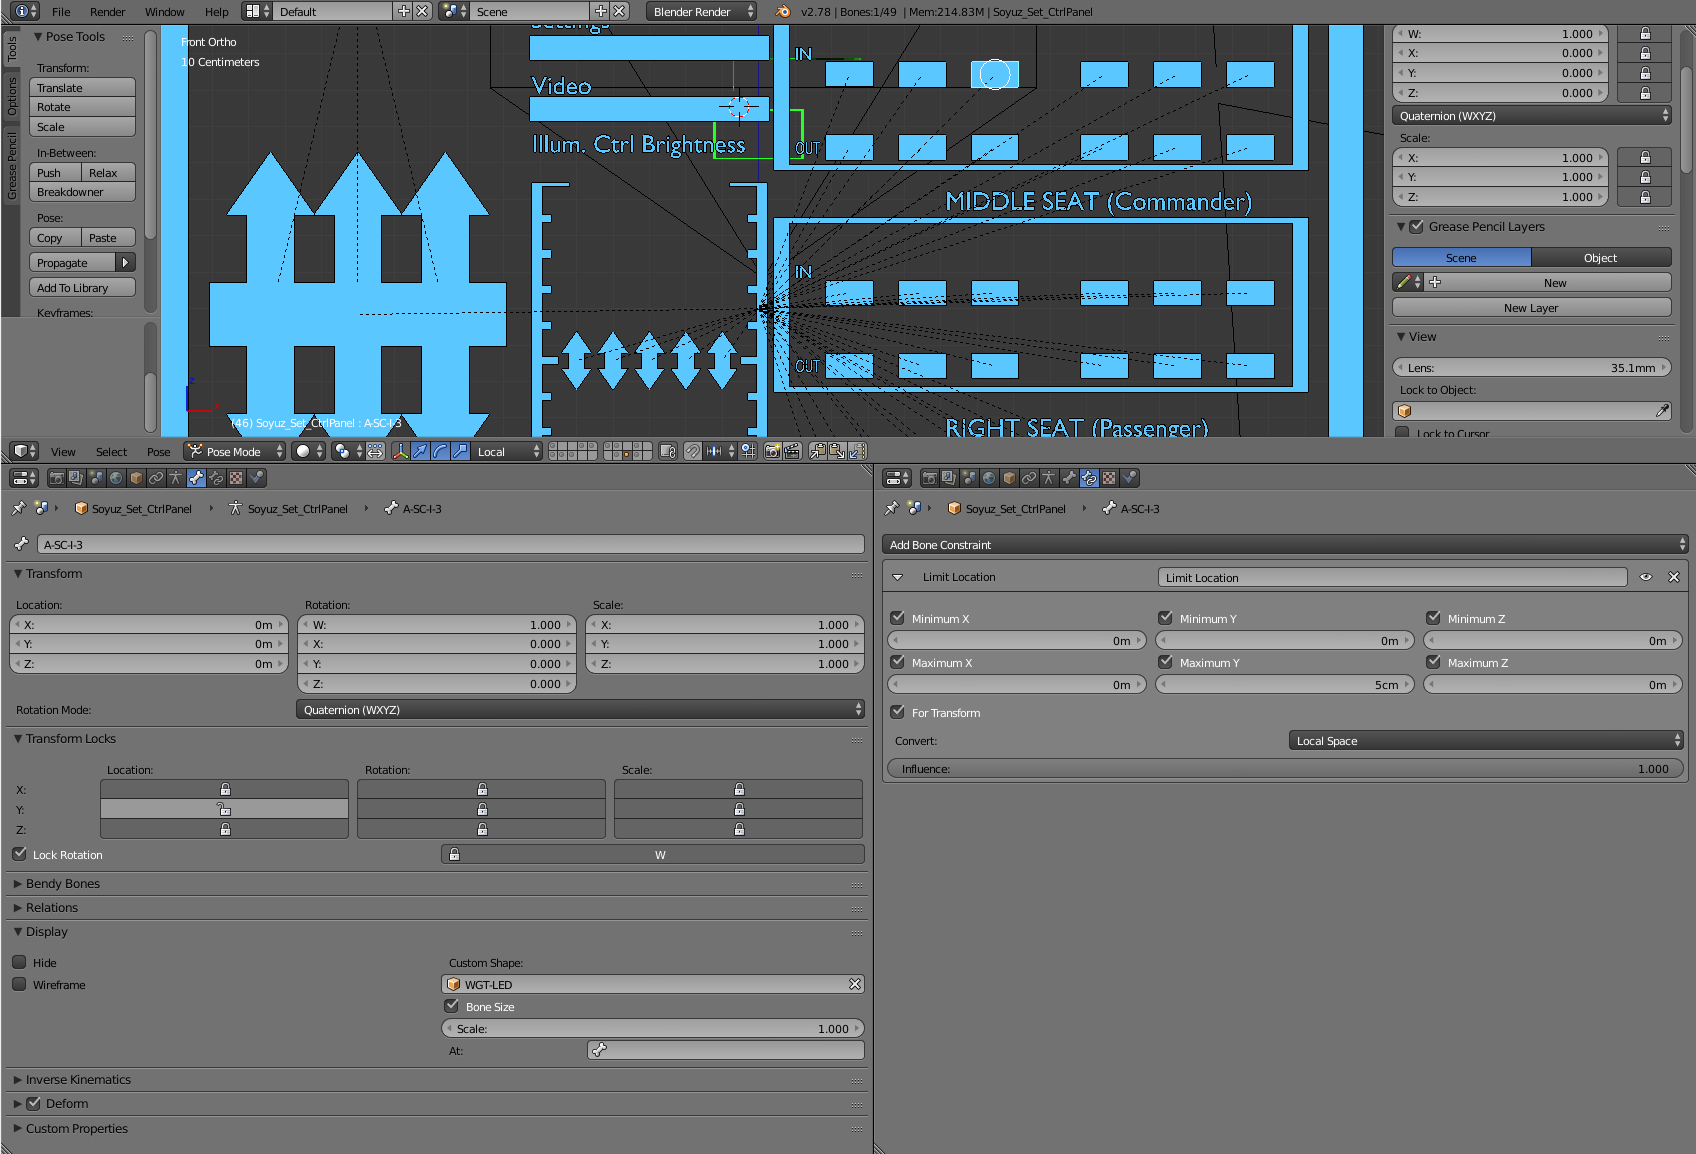This screenshot has height=1154, width=1696.
Task: Open the Object properties tab in right panel
Action: pyautogui.click(x=1009, y=478)
